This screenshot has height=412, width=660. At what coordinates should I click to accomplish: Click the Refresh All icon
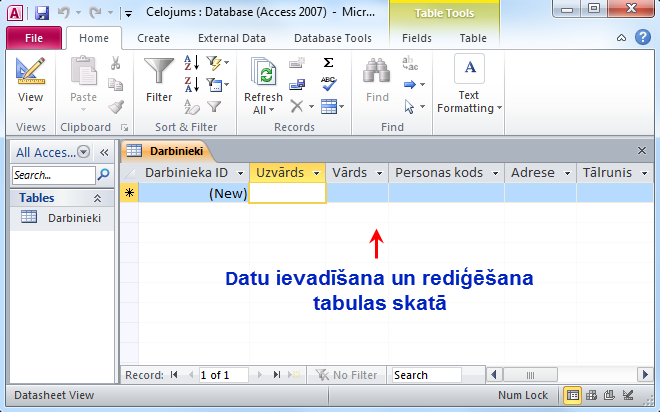pos(265,73)
